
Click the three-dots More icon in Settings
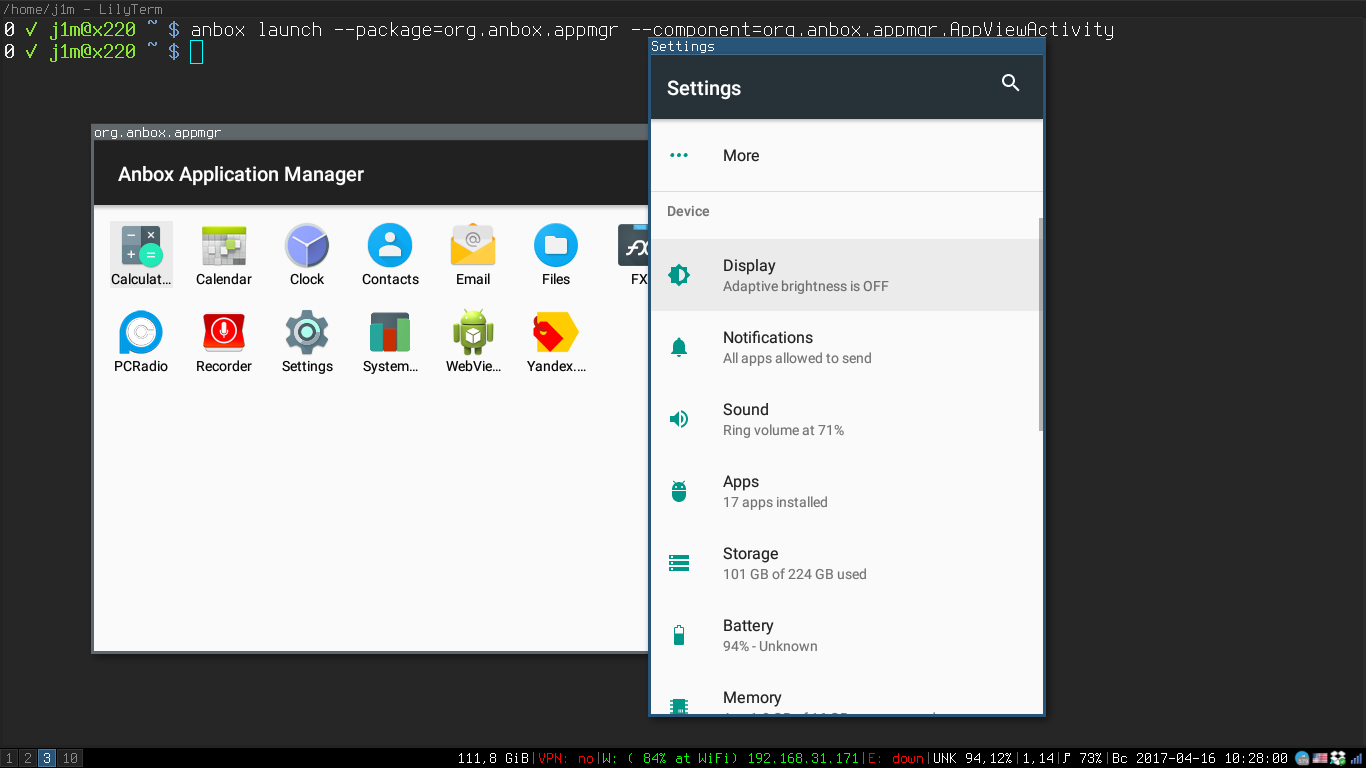[679, 155]
